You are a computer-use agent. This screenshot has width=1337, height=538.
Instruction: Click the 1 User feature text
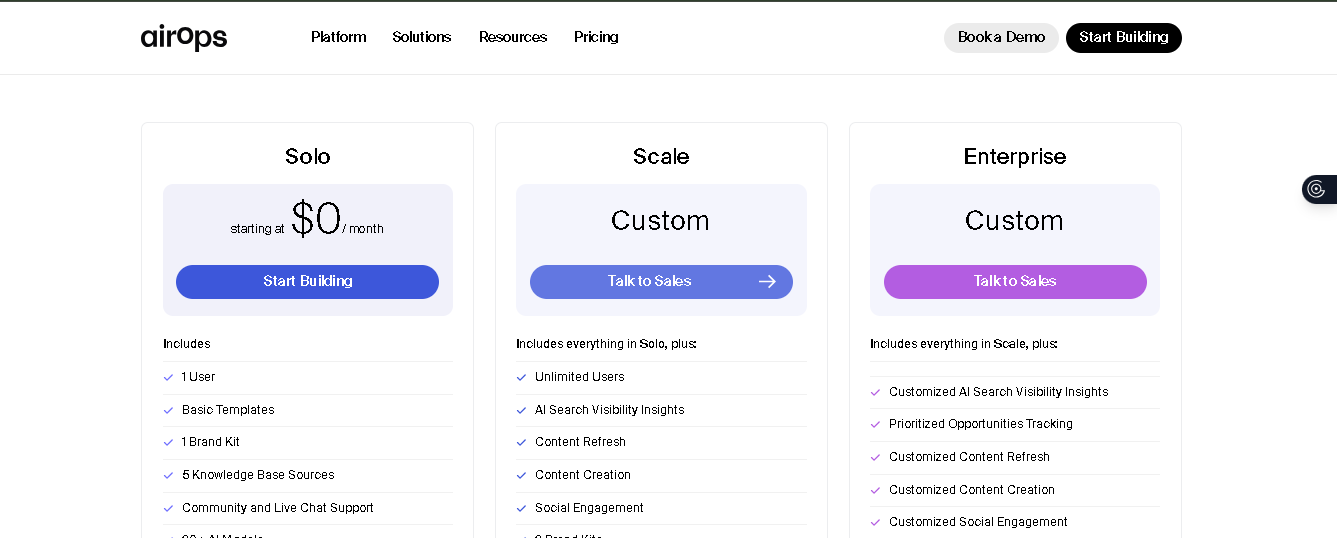point(198,377)
